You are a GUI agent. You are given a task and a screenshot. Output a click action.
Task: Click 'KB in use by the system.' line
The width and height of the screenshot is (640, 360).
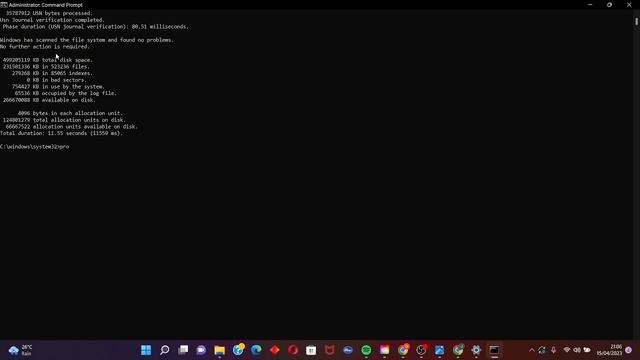coord(58,87)
